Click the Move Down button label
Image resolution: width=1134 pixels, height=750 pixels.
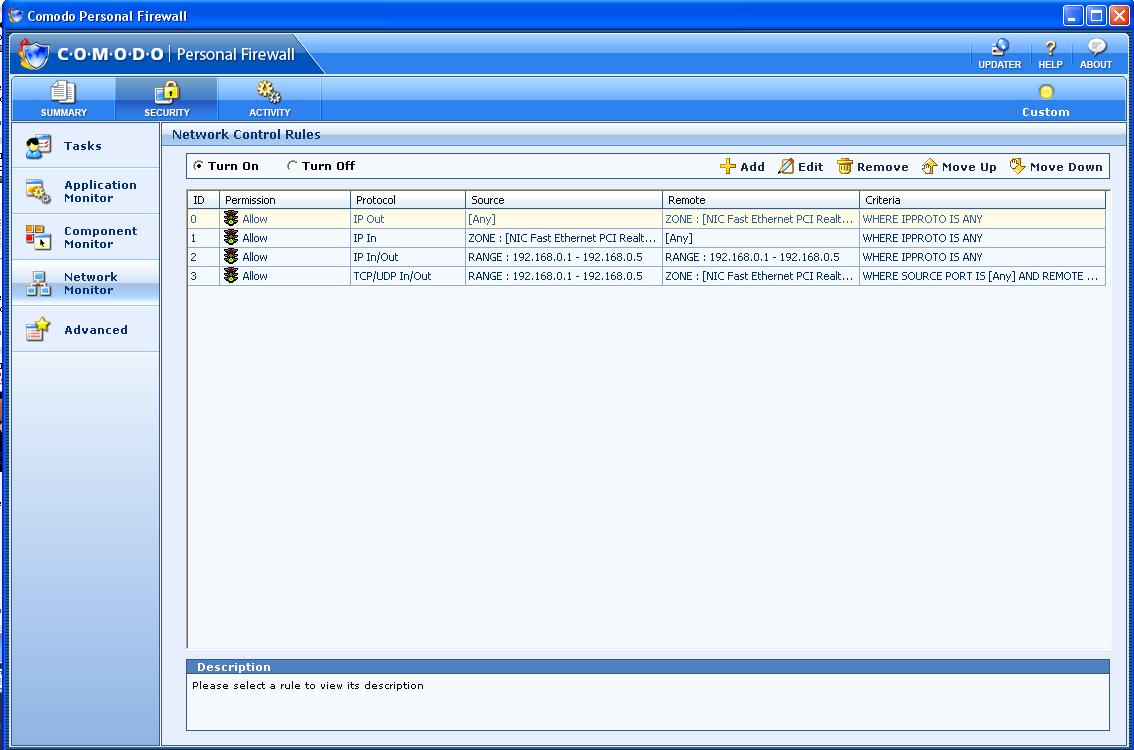pos(1066,167)
